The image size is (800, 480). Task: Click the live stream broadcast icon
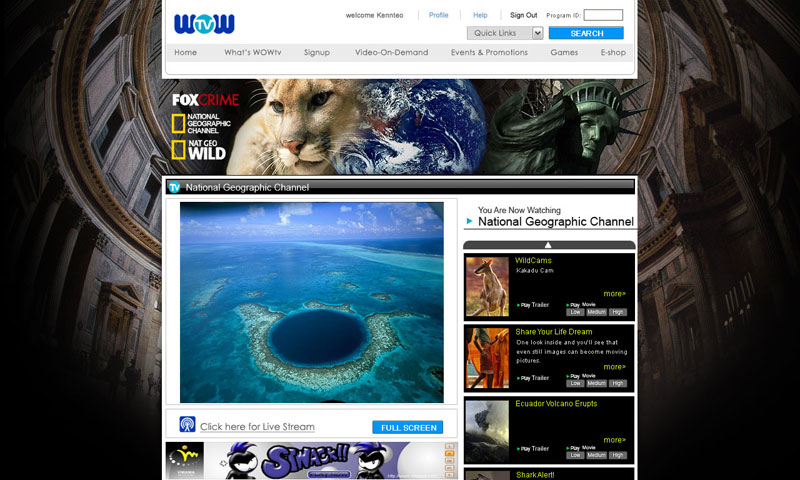tap(187, 424)
